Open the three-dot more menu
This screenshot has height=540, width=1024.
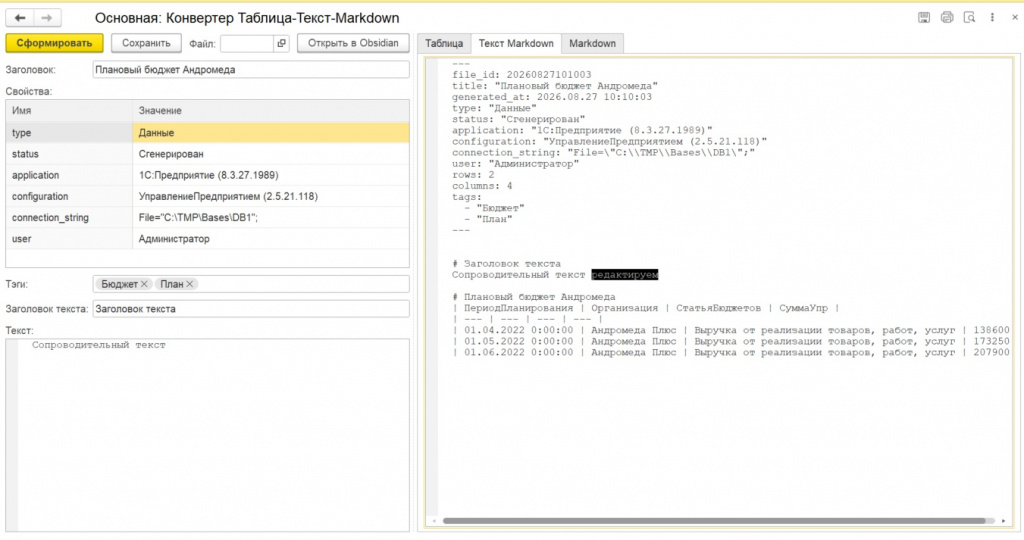pos(992,18)
